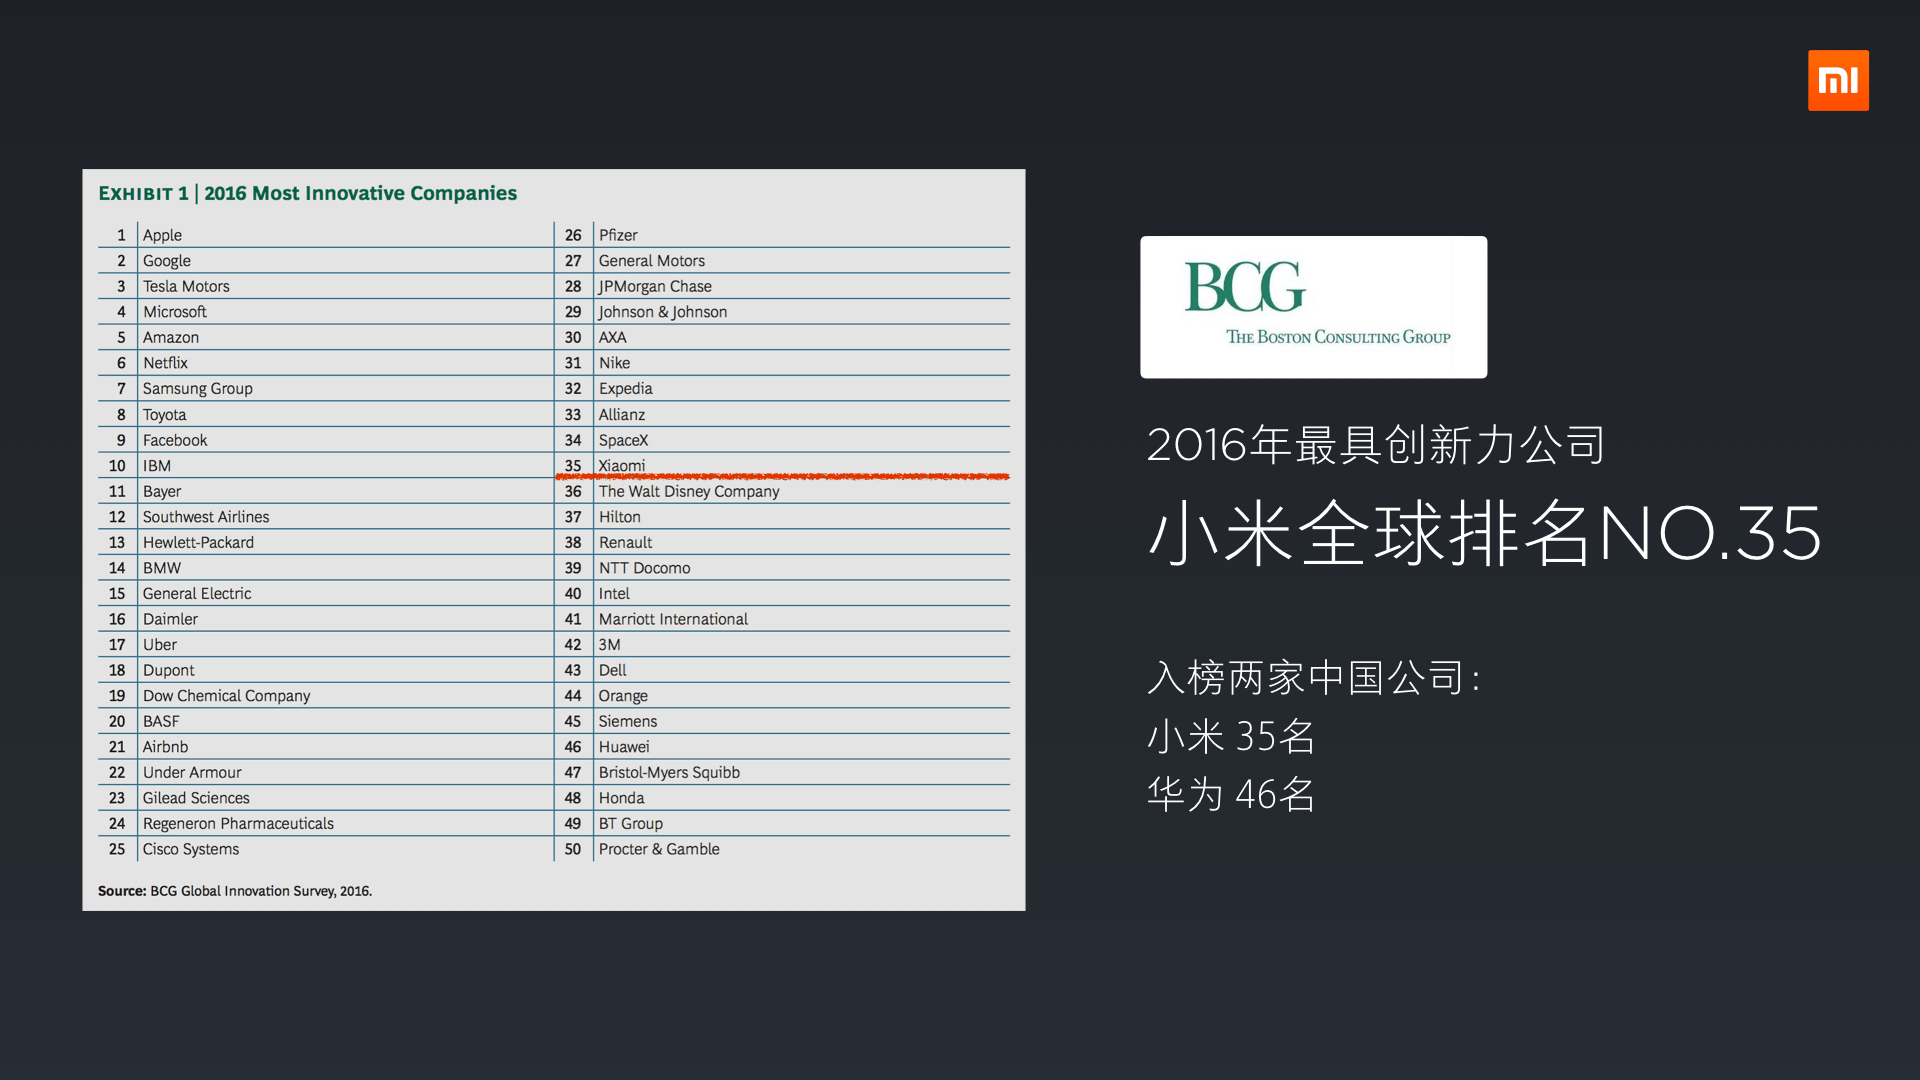Click the 小米全球排名NO.35 headline
Viewport: 1920px width, 1080px height.
tap(1485, 533)
